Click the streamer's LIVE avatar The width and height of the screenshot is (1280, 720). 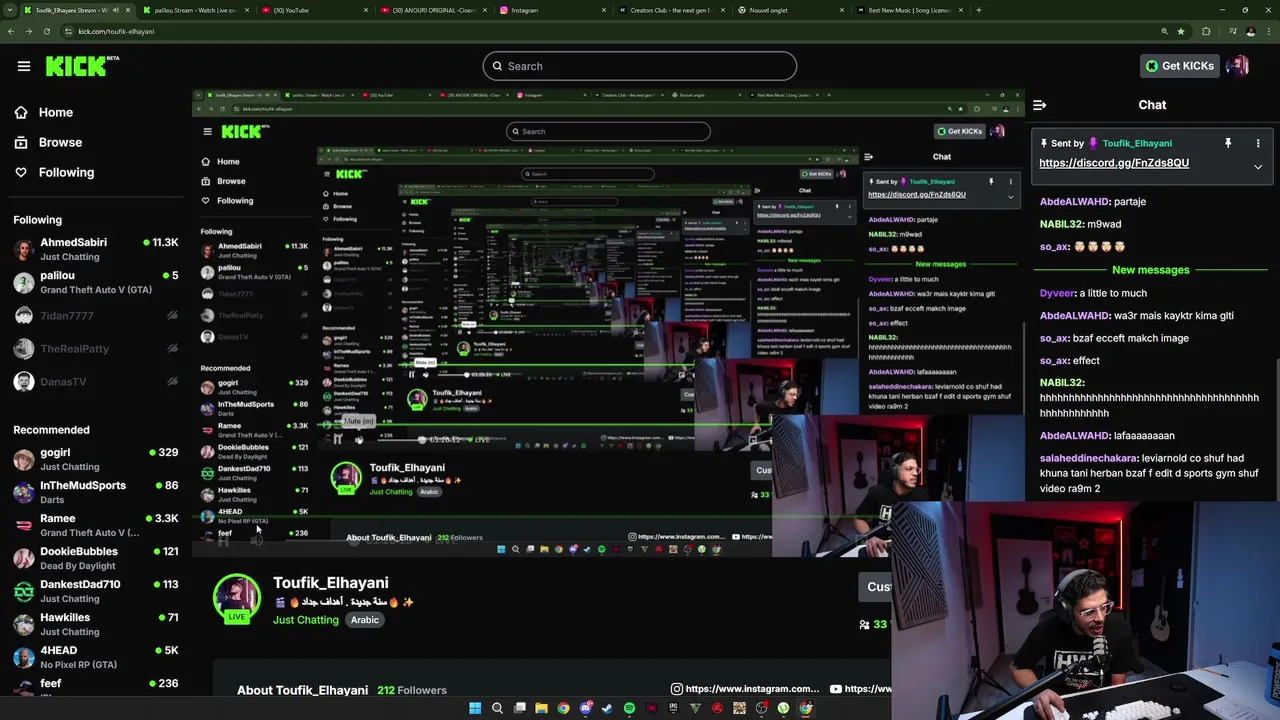coord(237,598)
